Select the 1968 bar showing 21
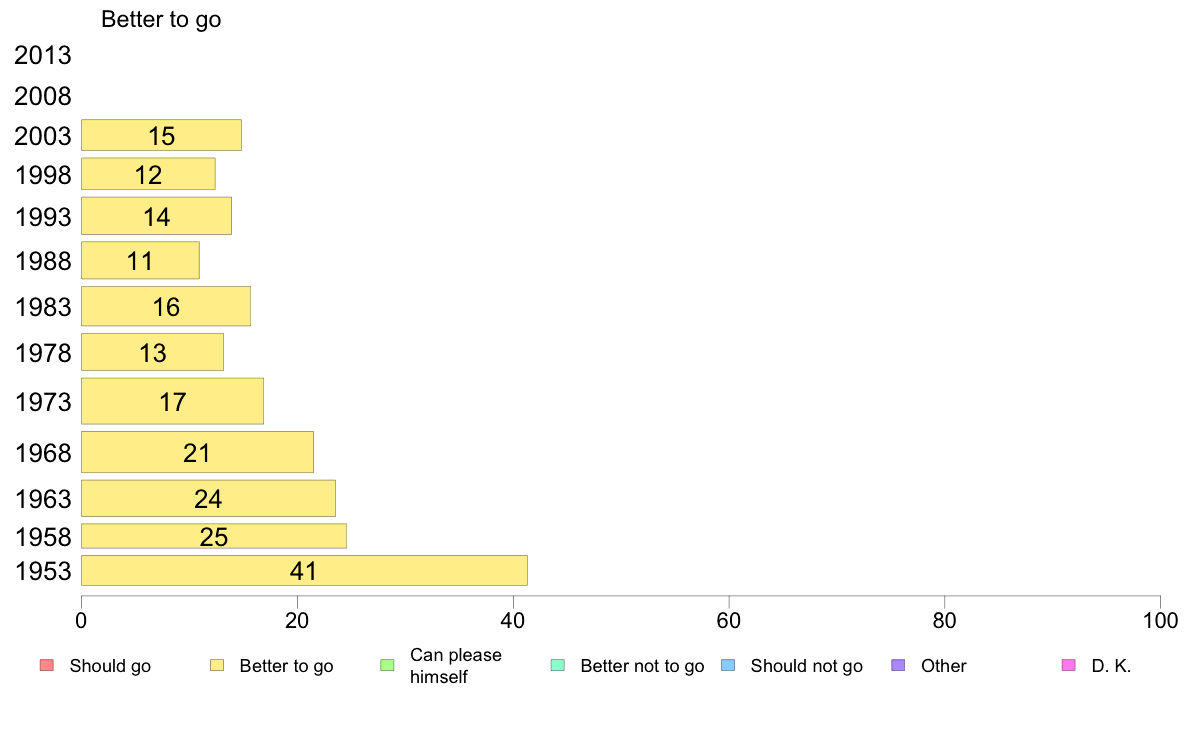1188x736 pixels. tap(197, 453)
